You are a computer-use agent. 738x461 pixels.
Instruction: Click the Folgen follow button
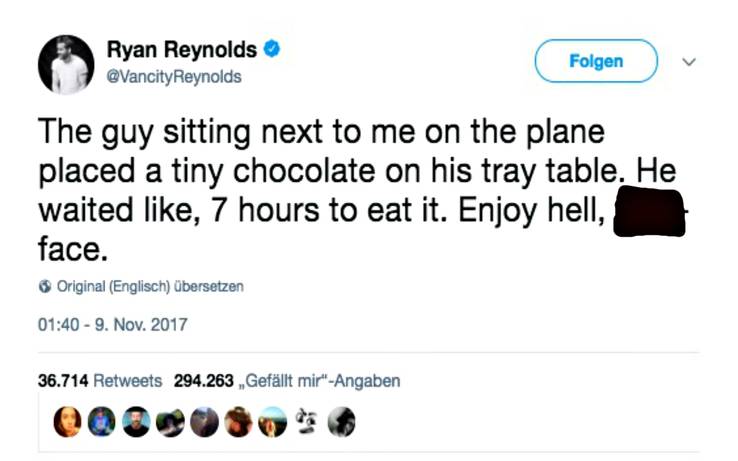[596, 62]
